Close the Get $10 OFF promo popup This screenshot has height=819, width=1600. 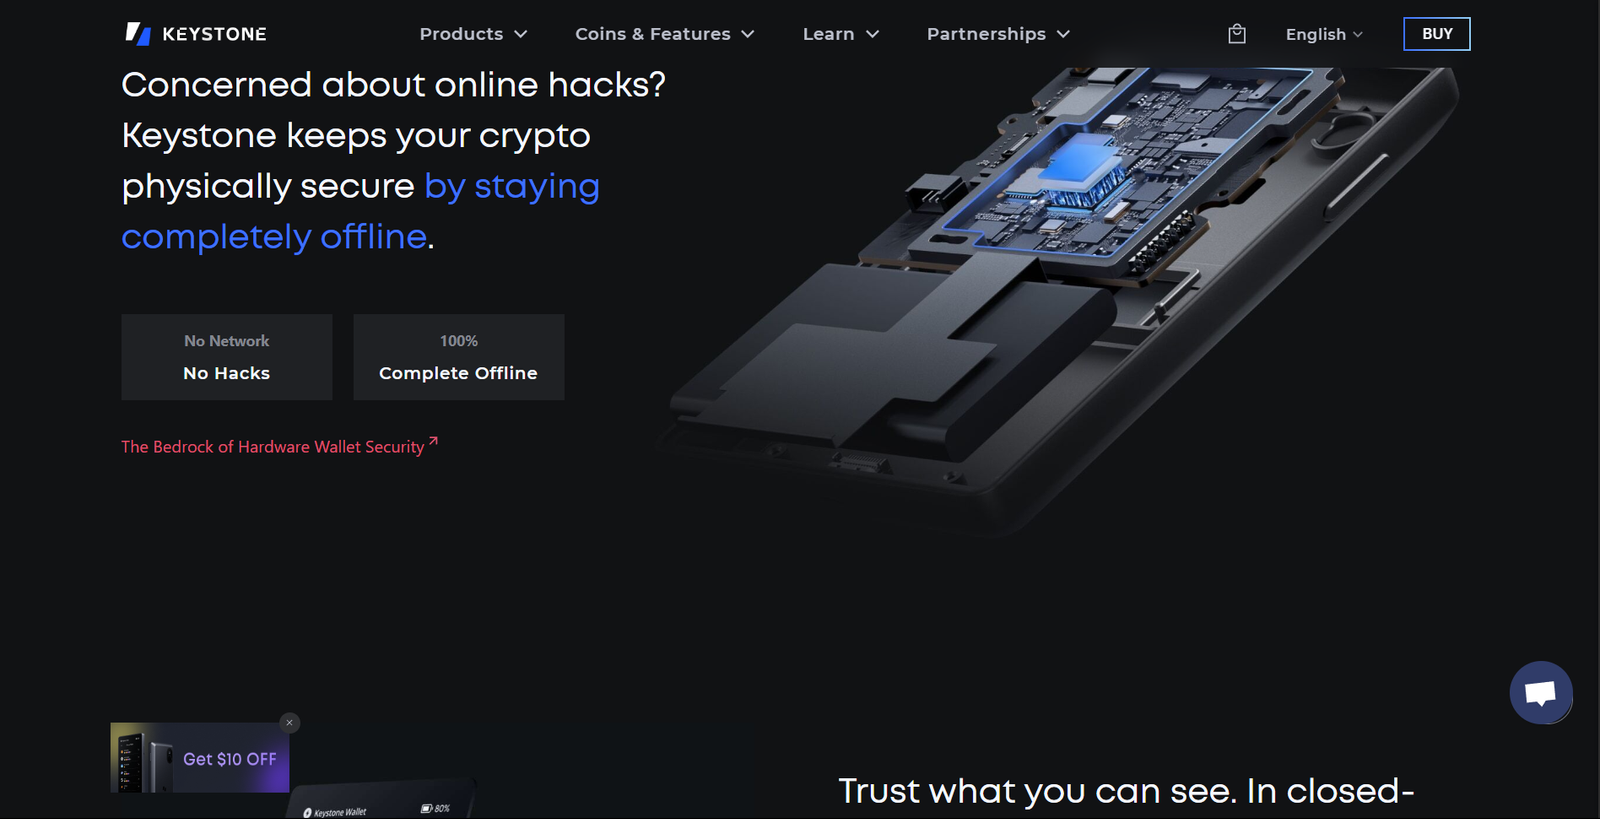(289, 722)
